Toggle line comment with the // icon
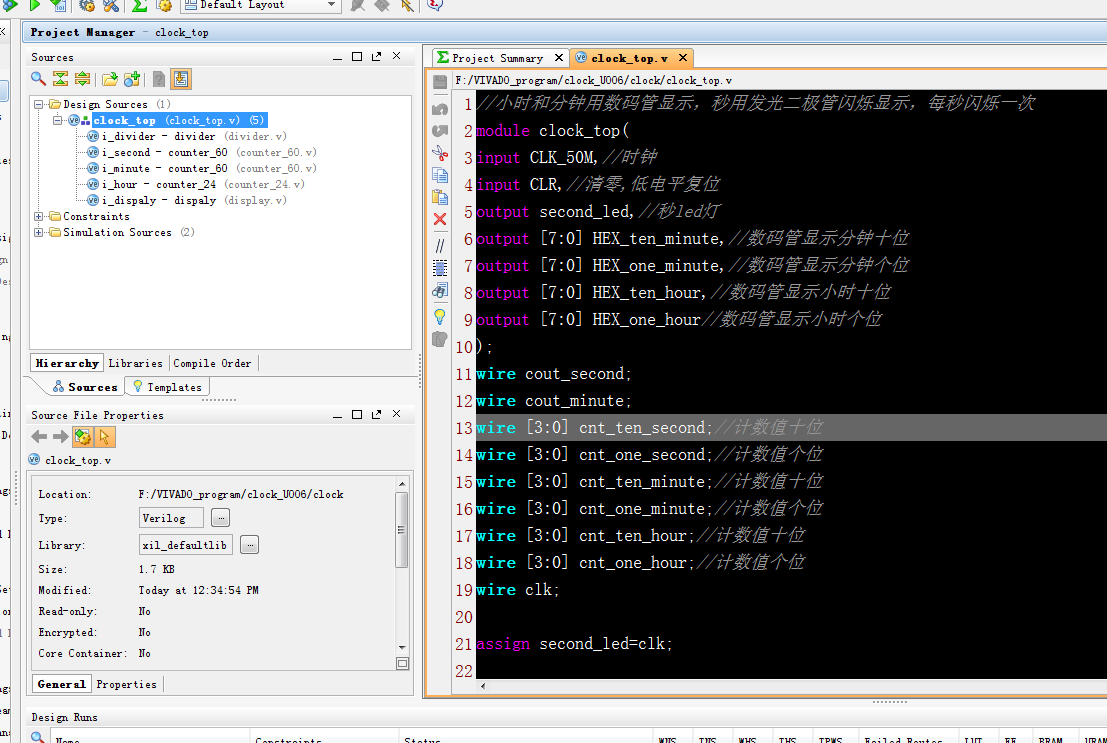 point(440,245)
